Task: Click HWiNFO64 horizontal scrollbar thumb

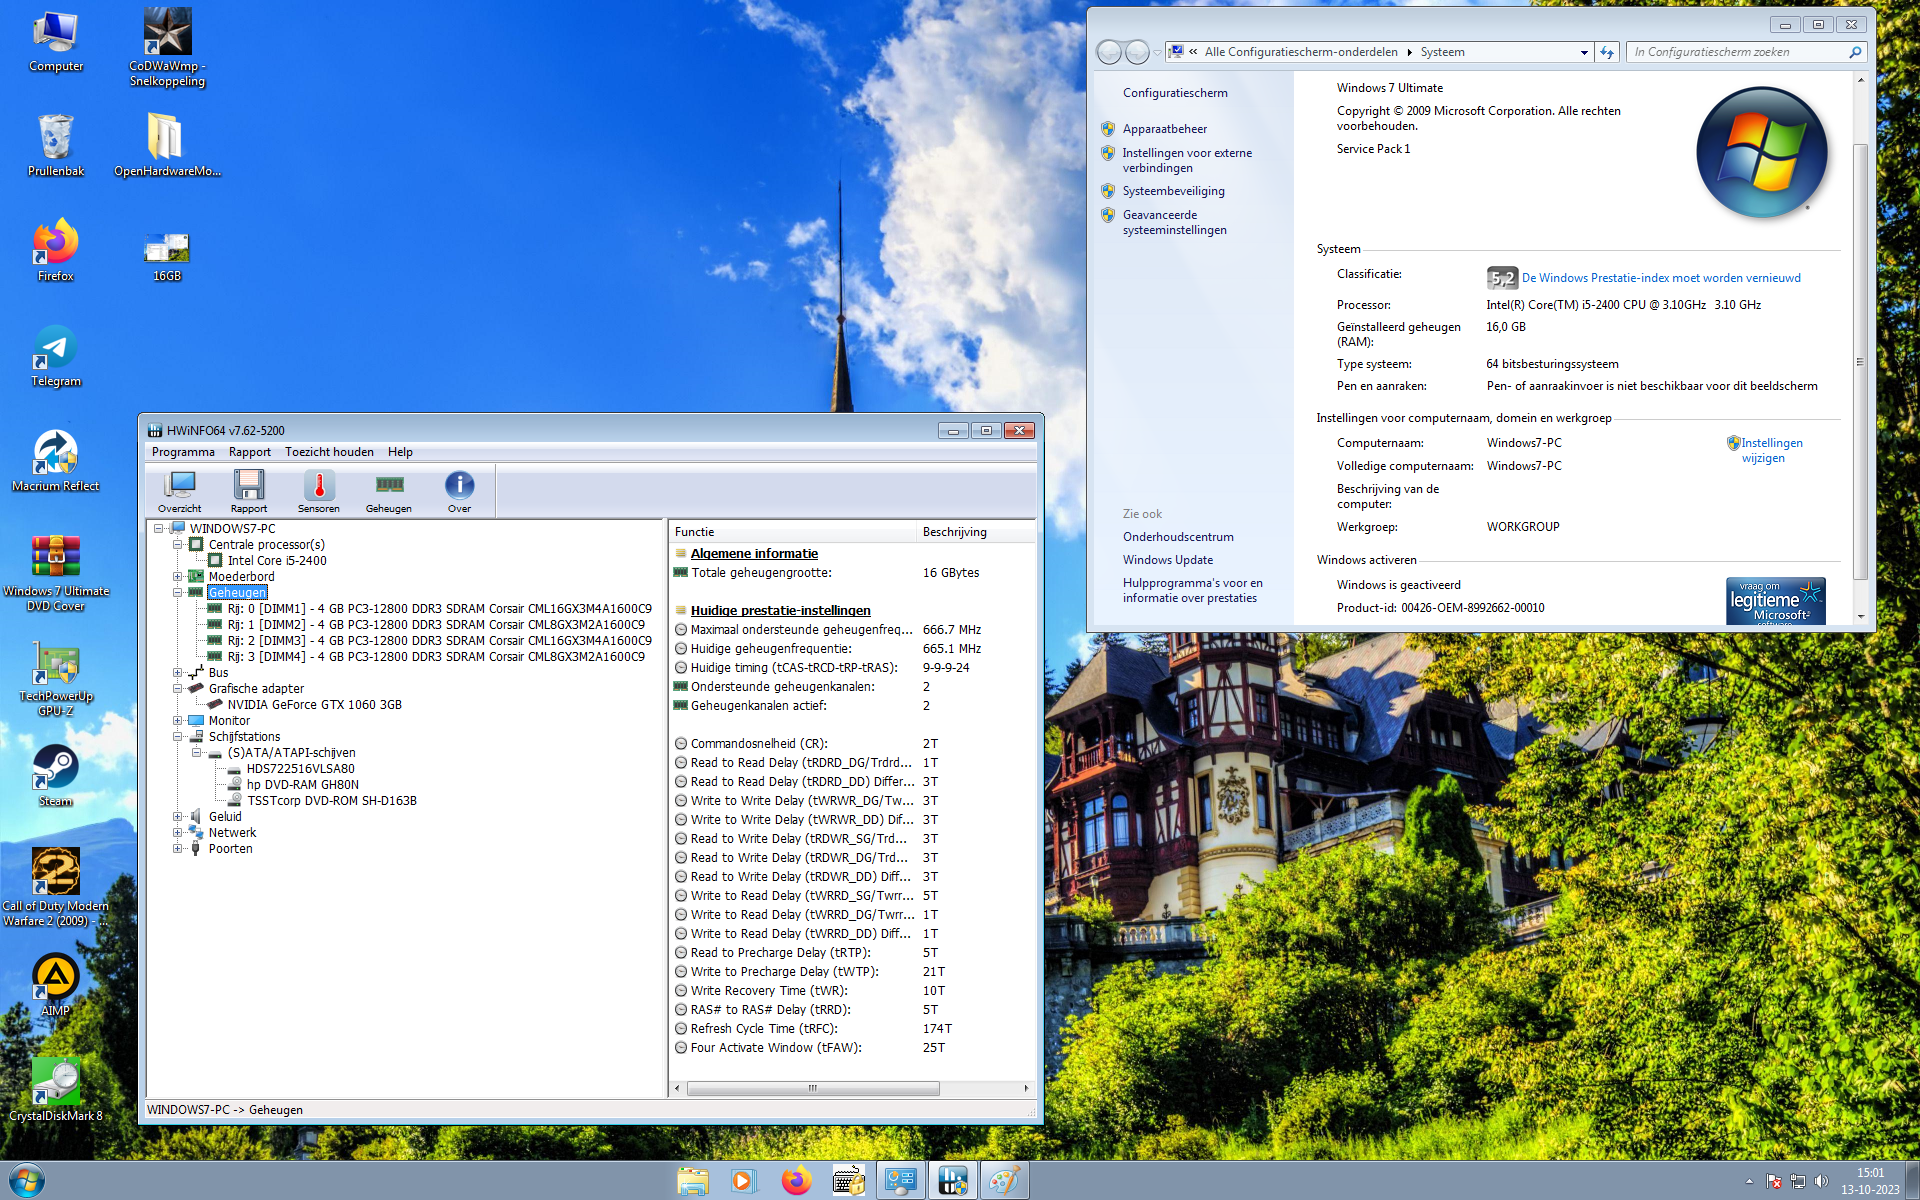Action: click(812, 1088)
